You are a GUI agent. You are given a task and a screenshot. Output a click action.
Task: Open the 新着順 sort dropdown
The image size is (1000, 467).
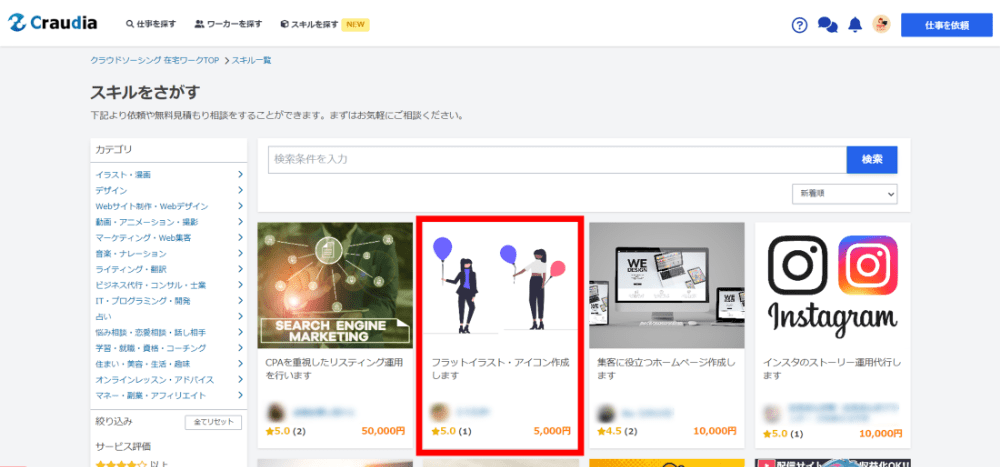(844, 194)
